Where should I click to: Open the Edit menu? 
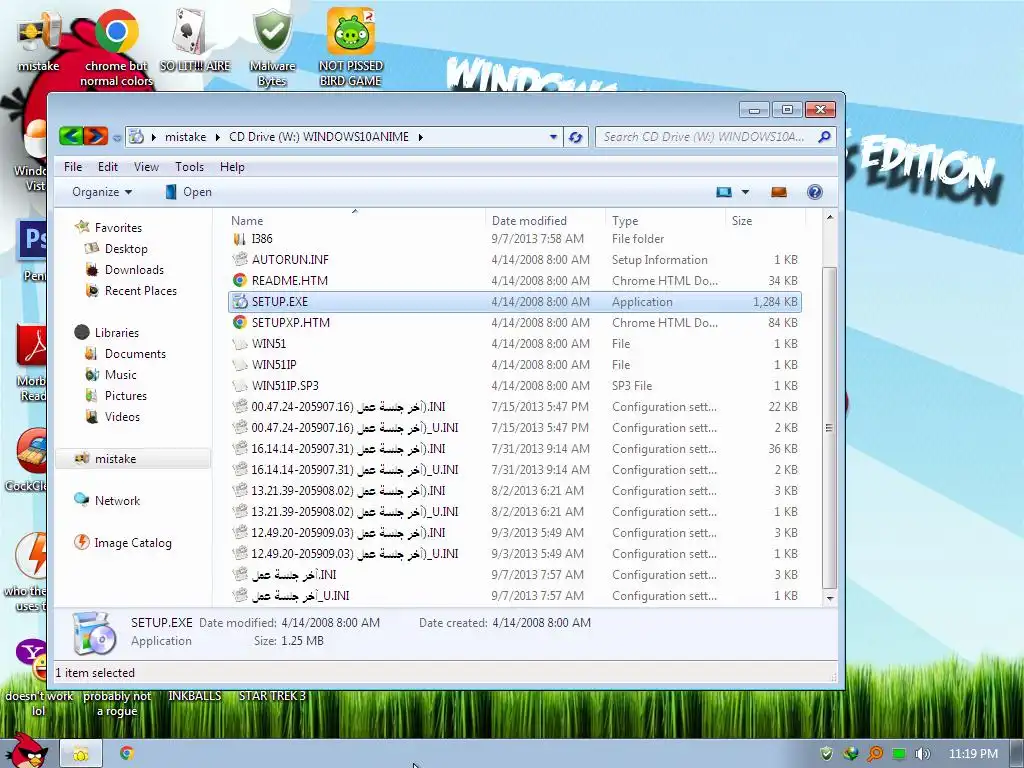point(108,167)
